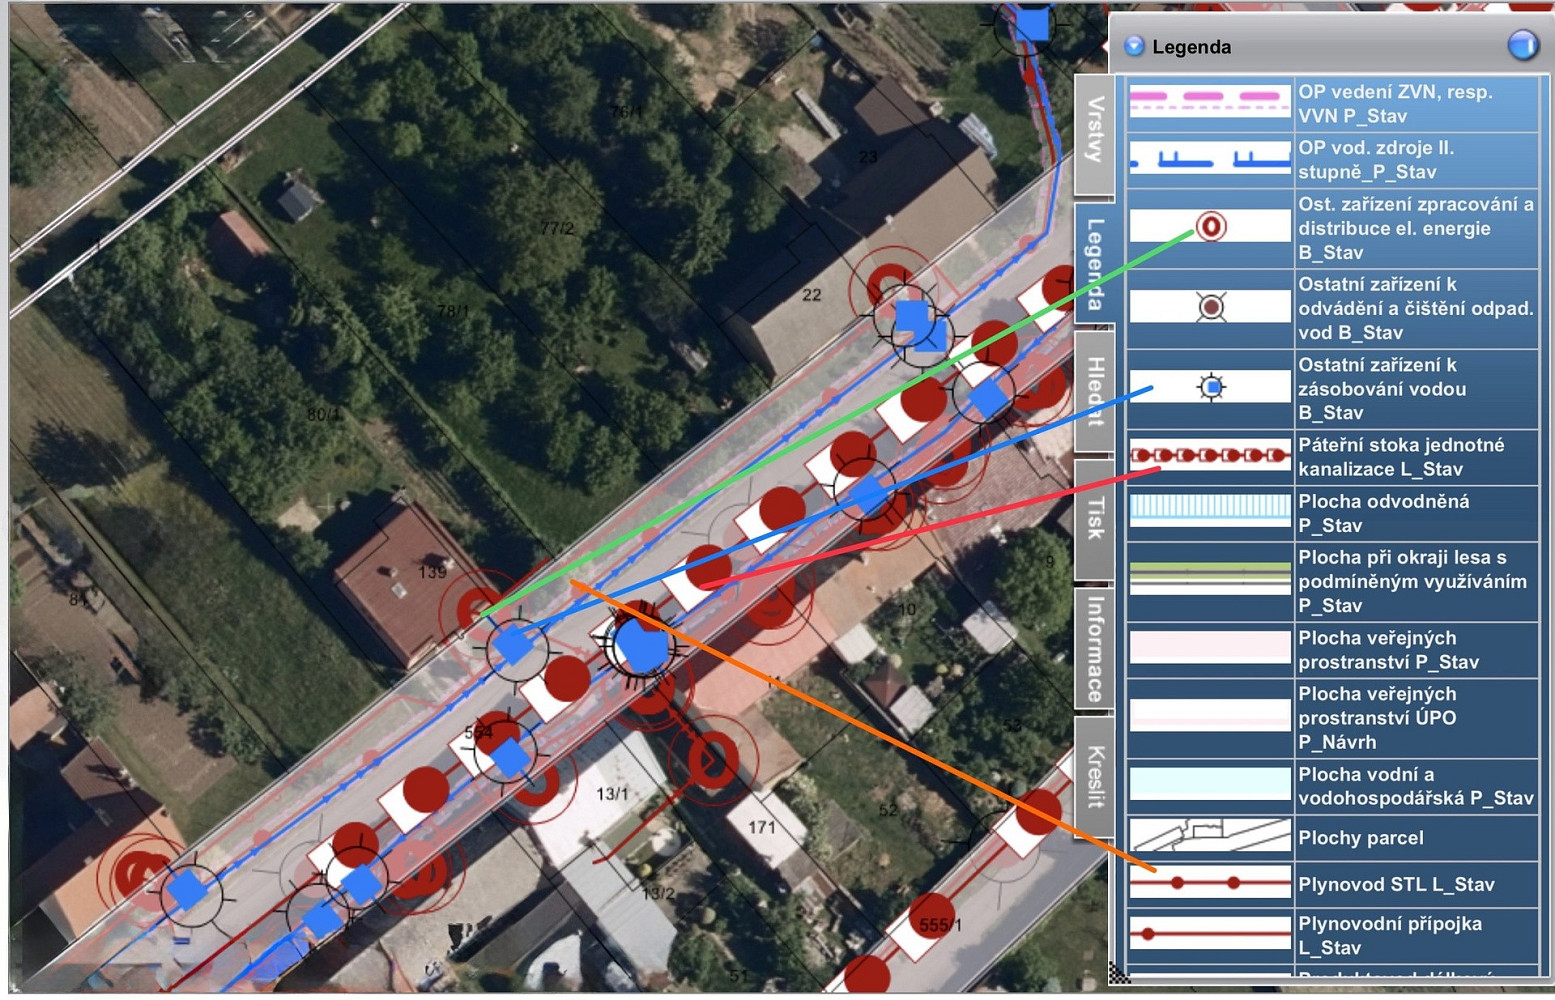The width and height of the screenshot is (1555, 1000).
Task: Open the Kreslit drawing tab
Action: point(1095,776)
